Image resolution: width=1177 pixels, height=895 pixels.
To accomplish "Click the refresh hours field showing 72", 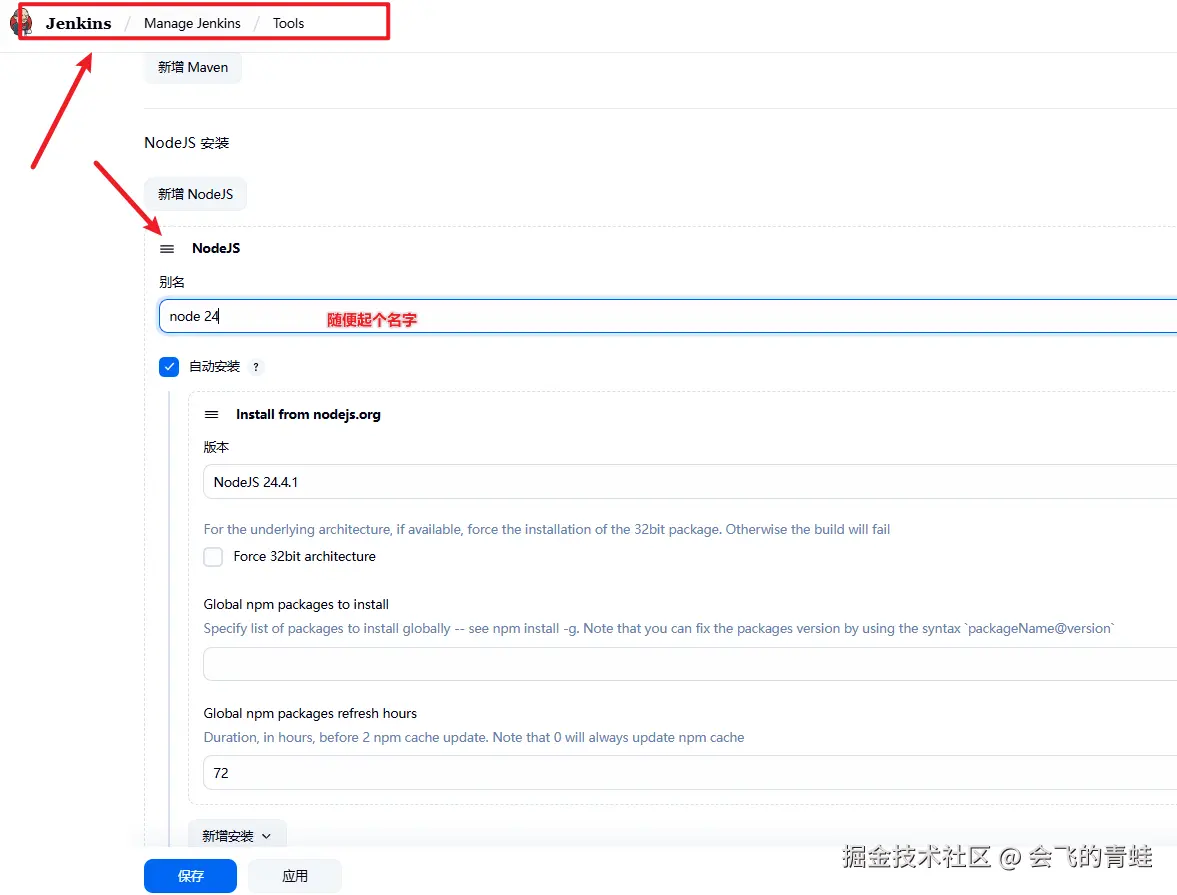I will pyautogui.click(x=690, y=773).
